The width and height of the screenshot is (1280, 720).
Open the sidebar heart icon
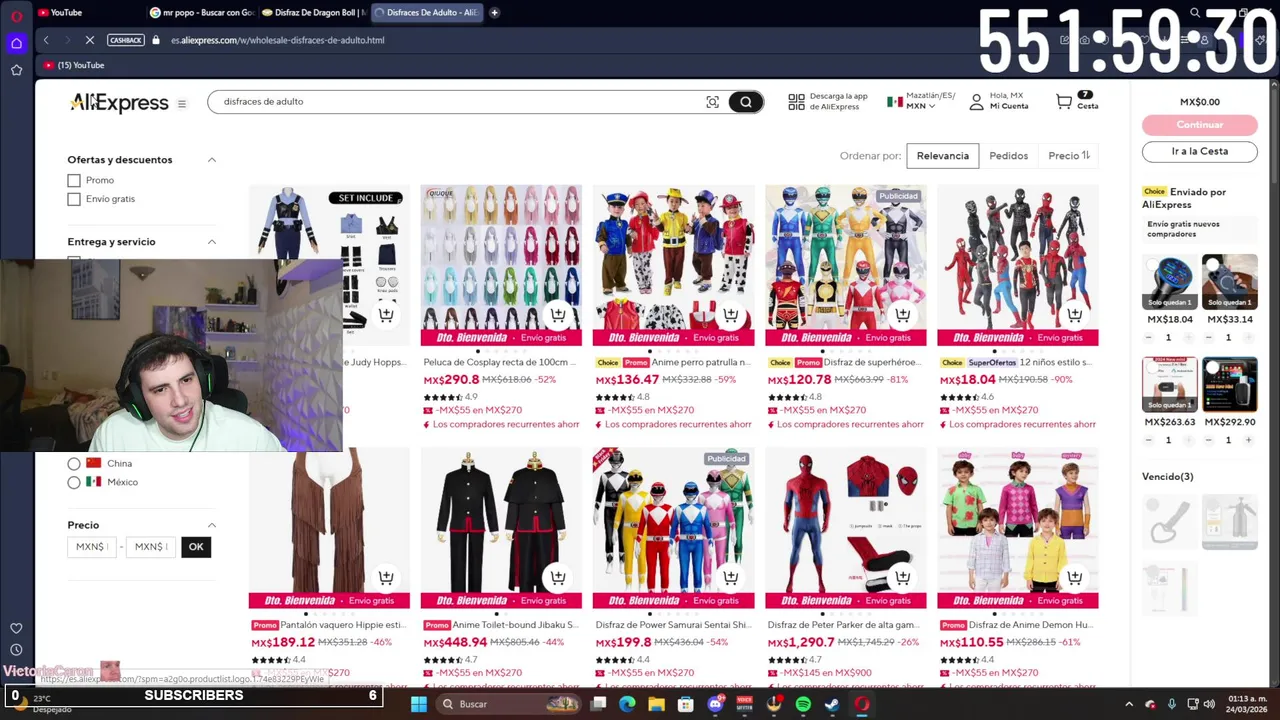[16, 628]
